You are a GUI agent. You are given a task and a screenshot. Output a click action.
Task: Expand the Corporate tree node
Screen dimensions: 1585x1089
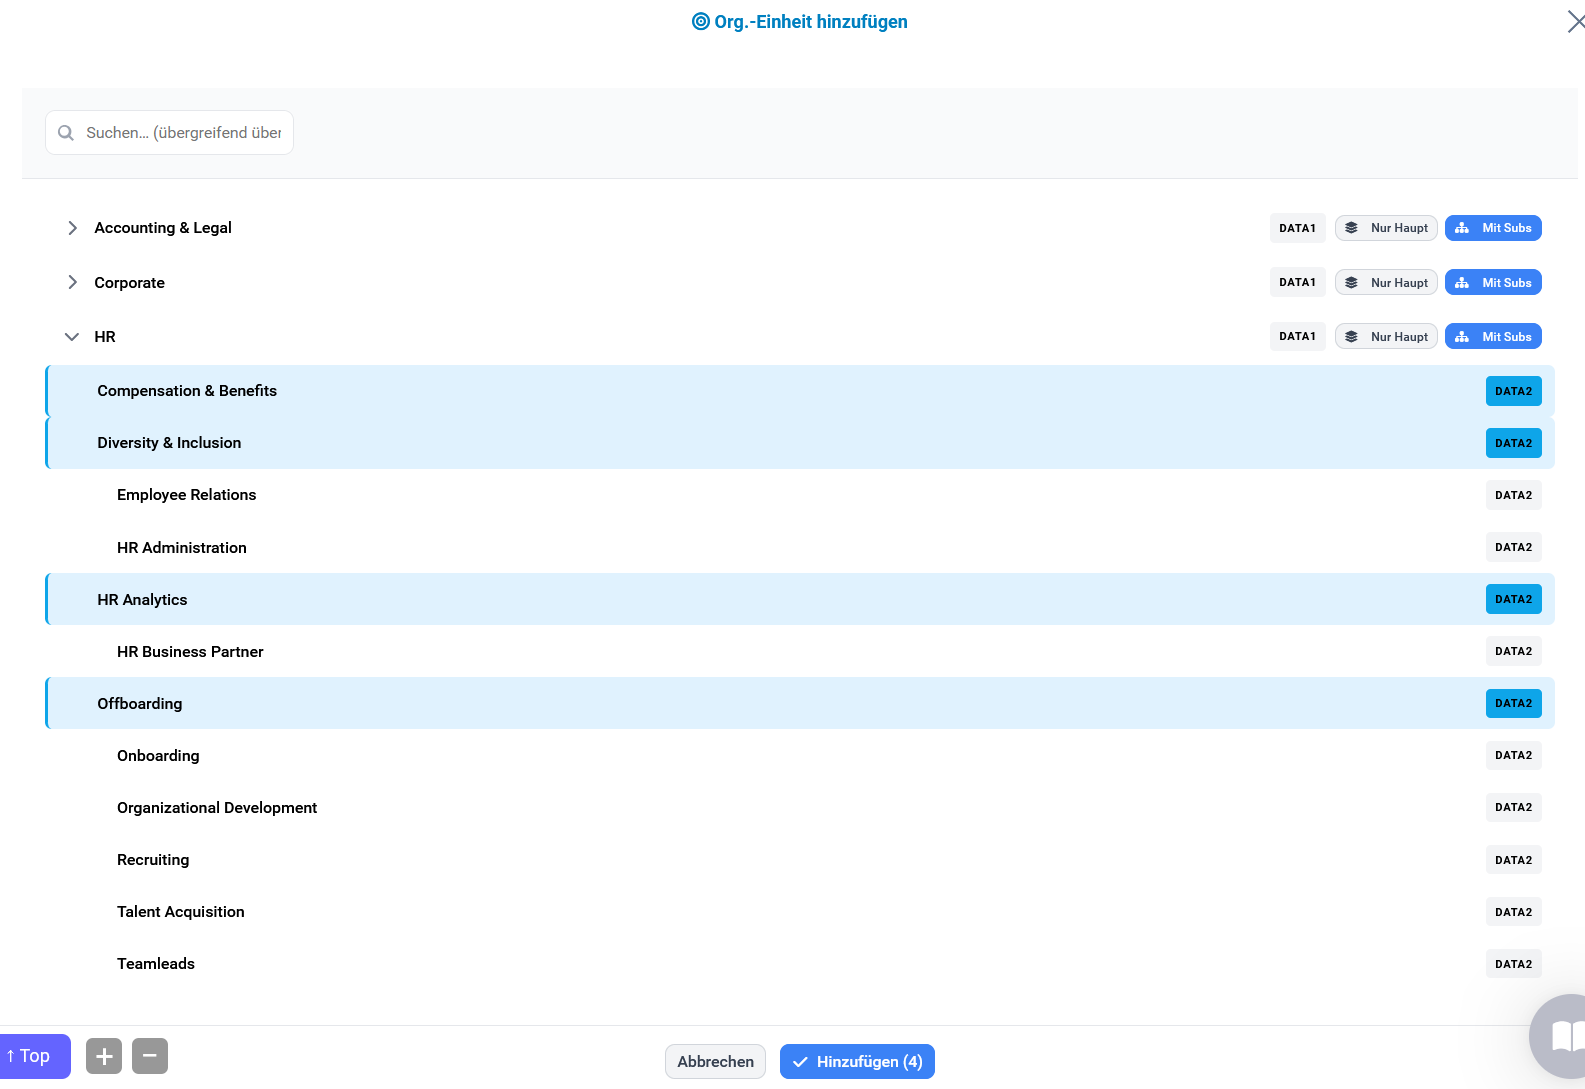pos(72,283)
